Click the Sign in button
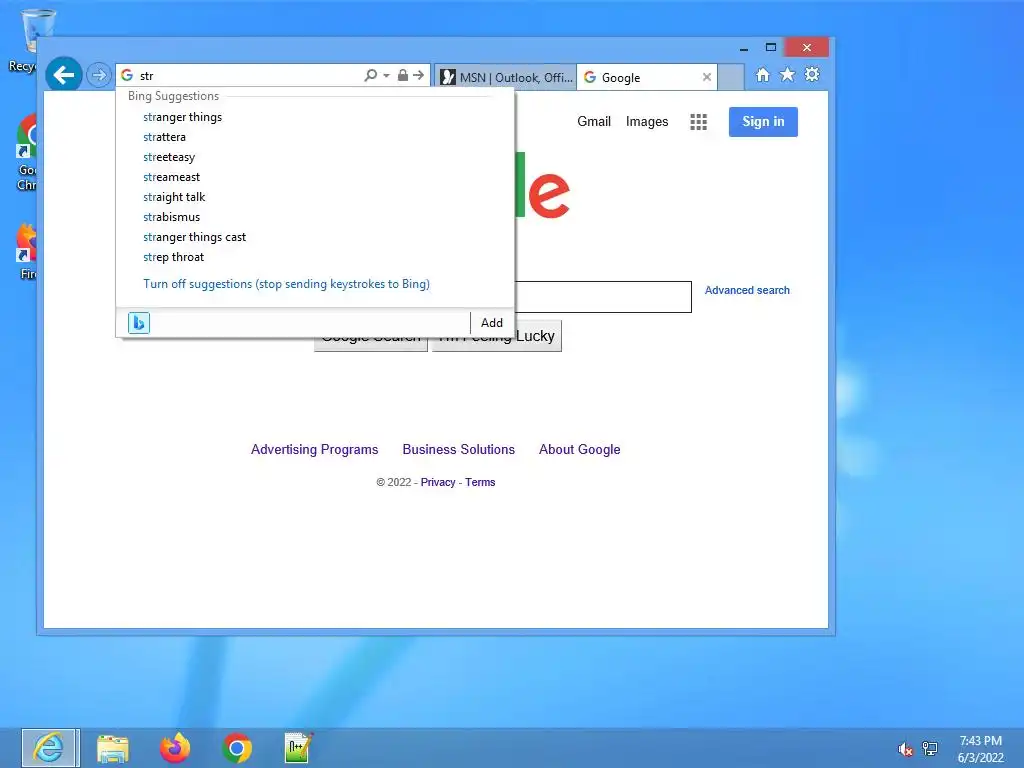The image size is (1024, 768). [x=763, y=121]
